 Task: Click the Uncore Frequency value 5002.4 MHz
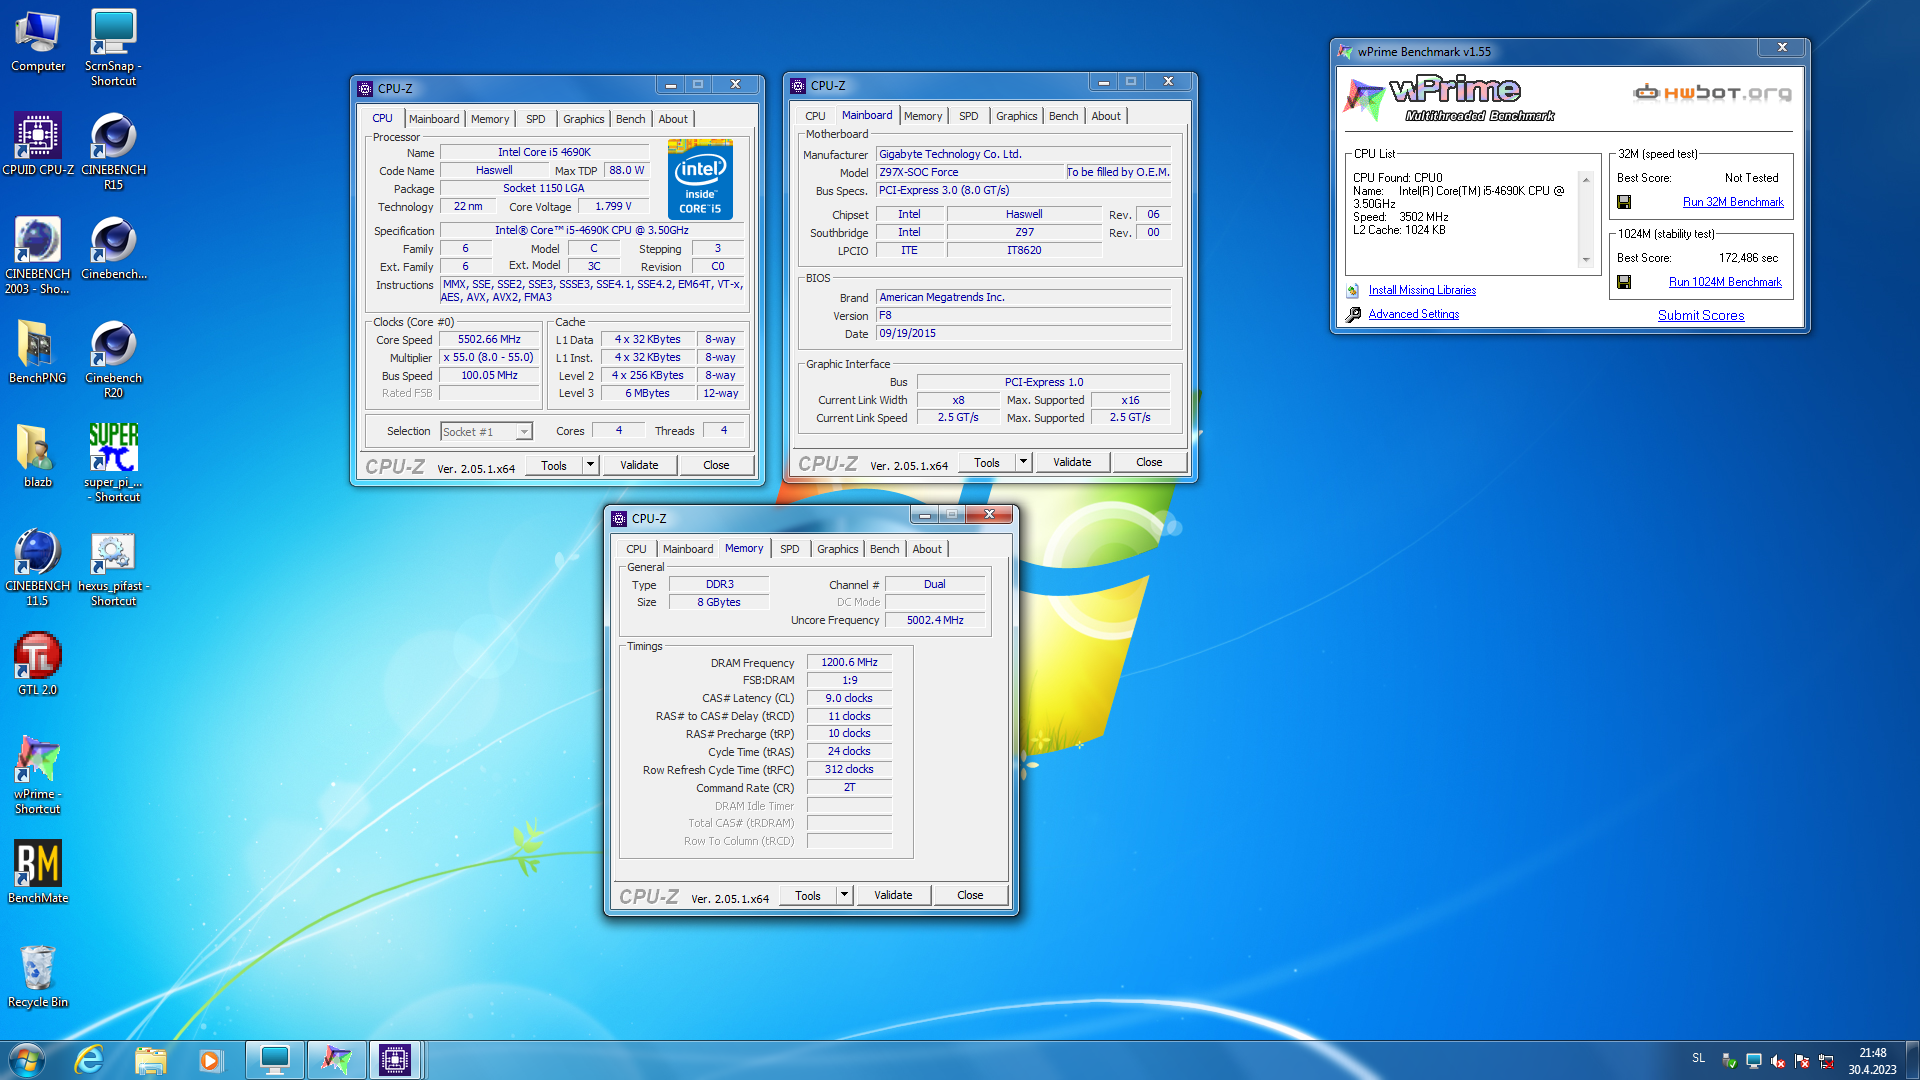935,621
